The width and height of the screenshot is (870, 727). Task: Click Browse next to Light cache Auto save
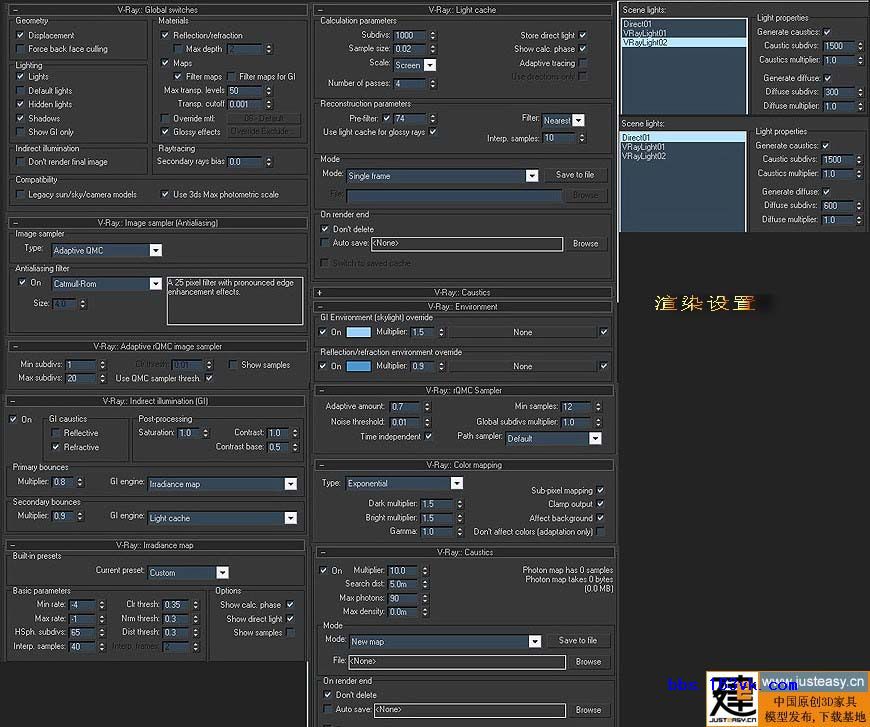coord(585,244)
